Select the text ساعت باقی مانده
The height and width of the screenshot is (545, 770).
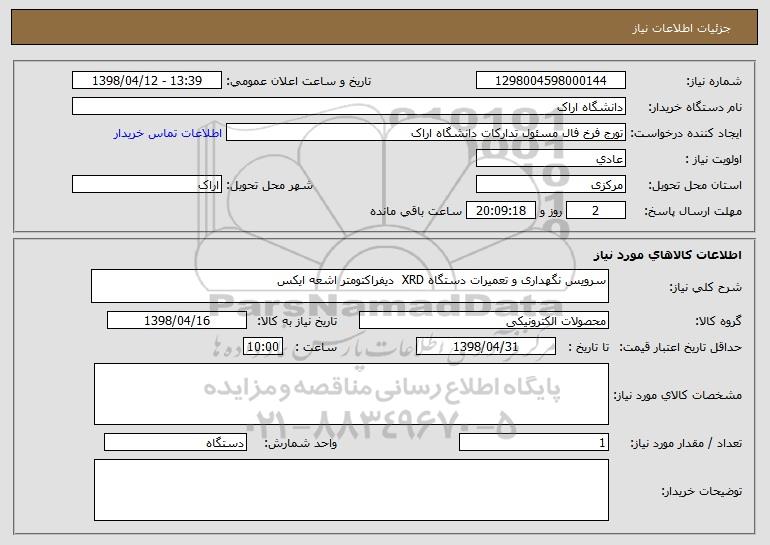point(416,211)
